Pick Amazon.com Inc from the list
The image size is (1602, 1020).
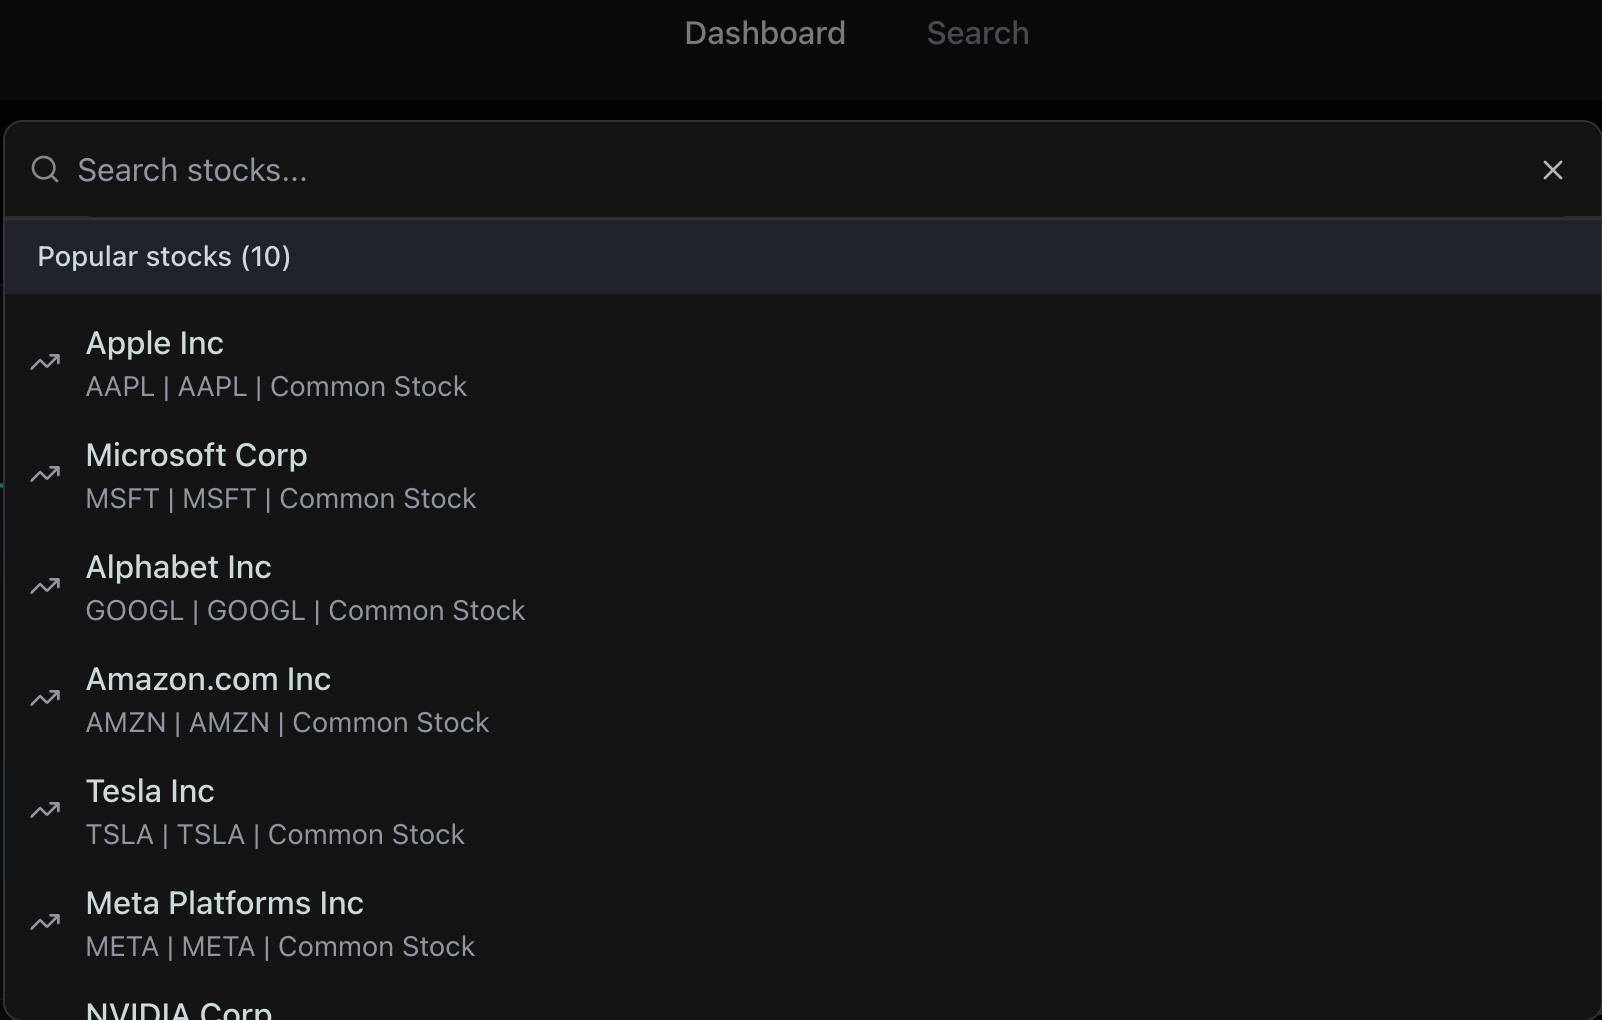pyautogui.click(x=208, y=680)
